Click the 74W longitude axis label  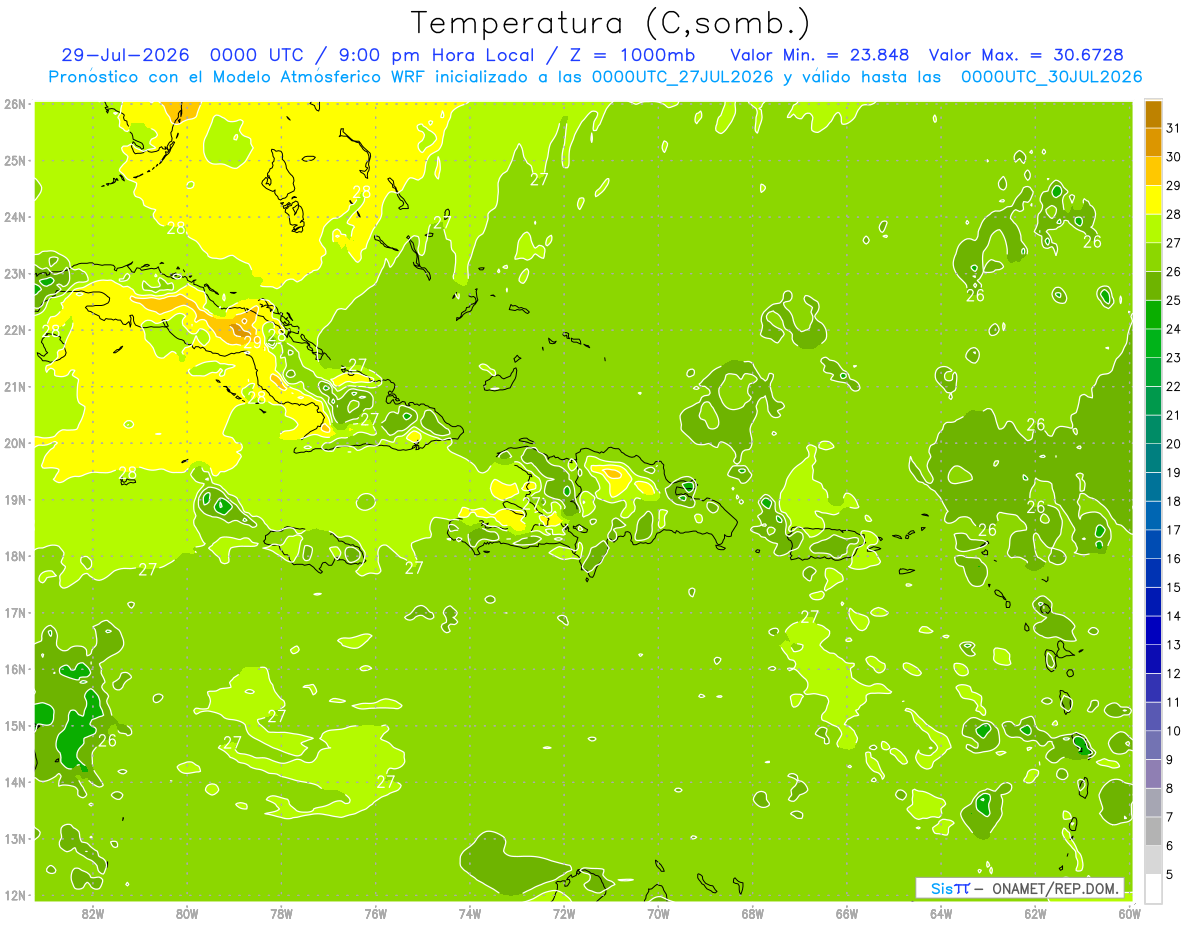470,913
